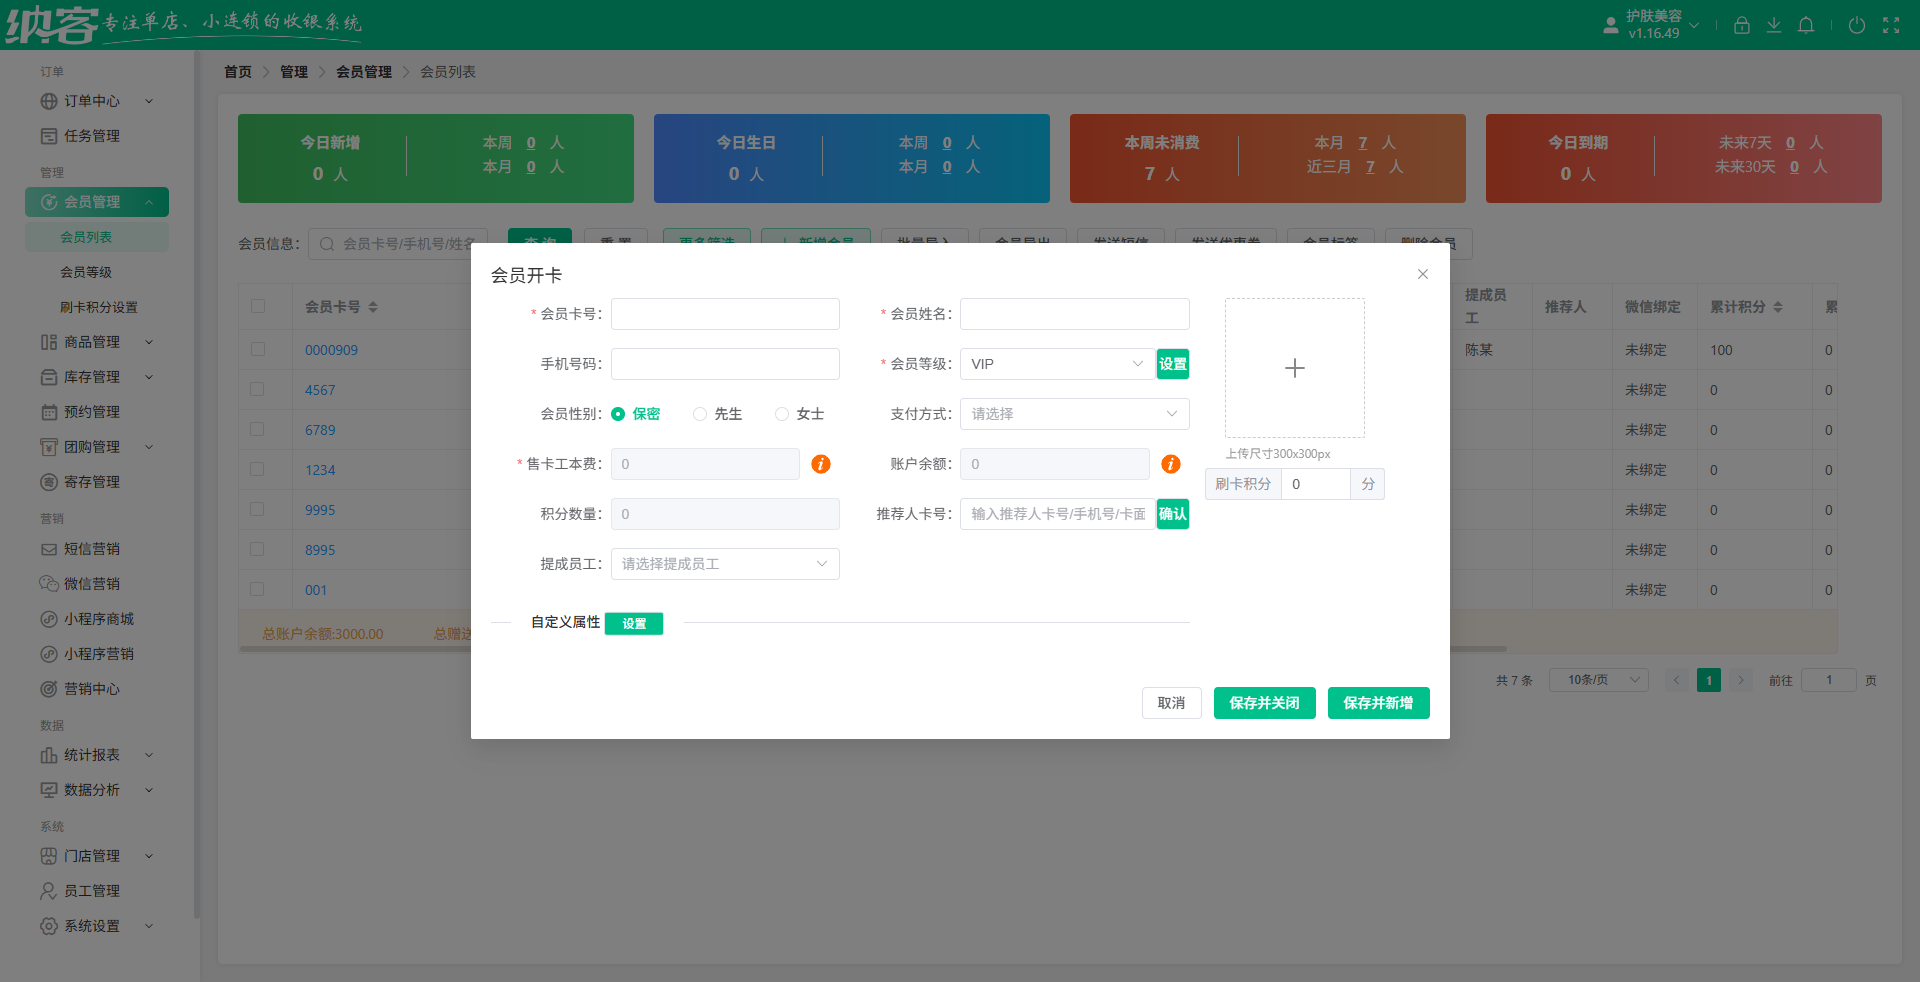Check the row checkbox for card 1234
The image size is (1920, 982).
[258, 469]
